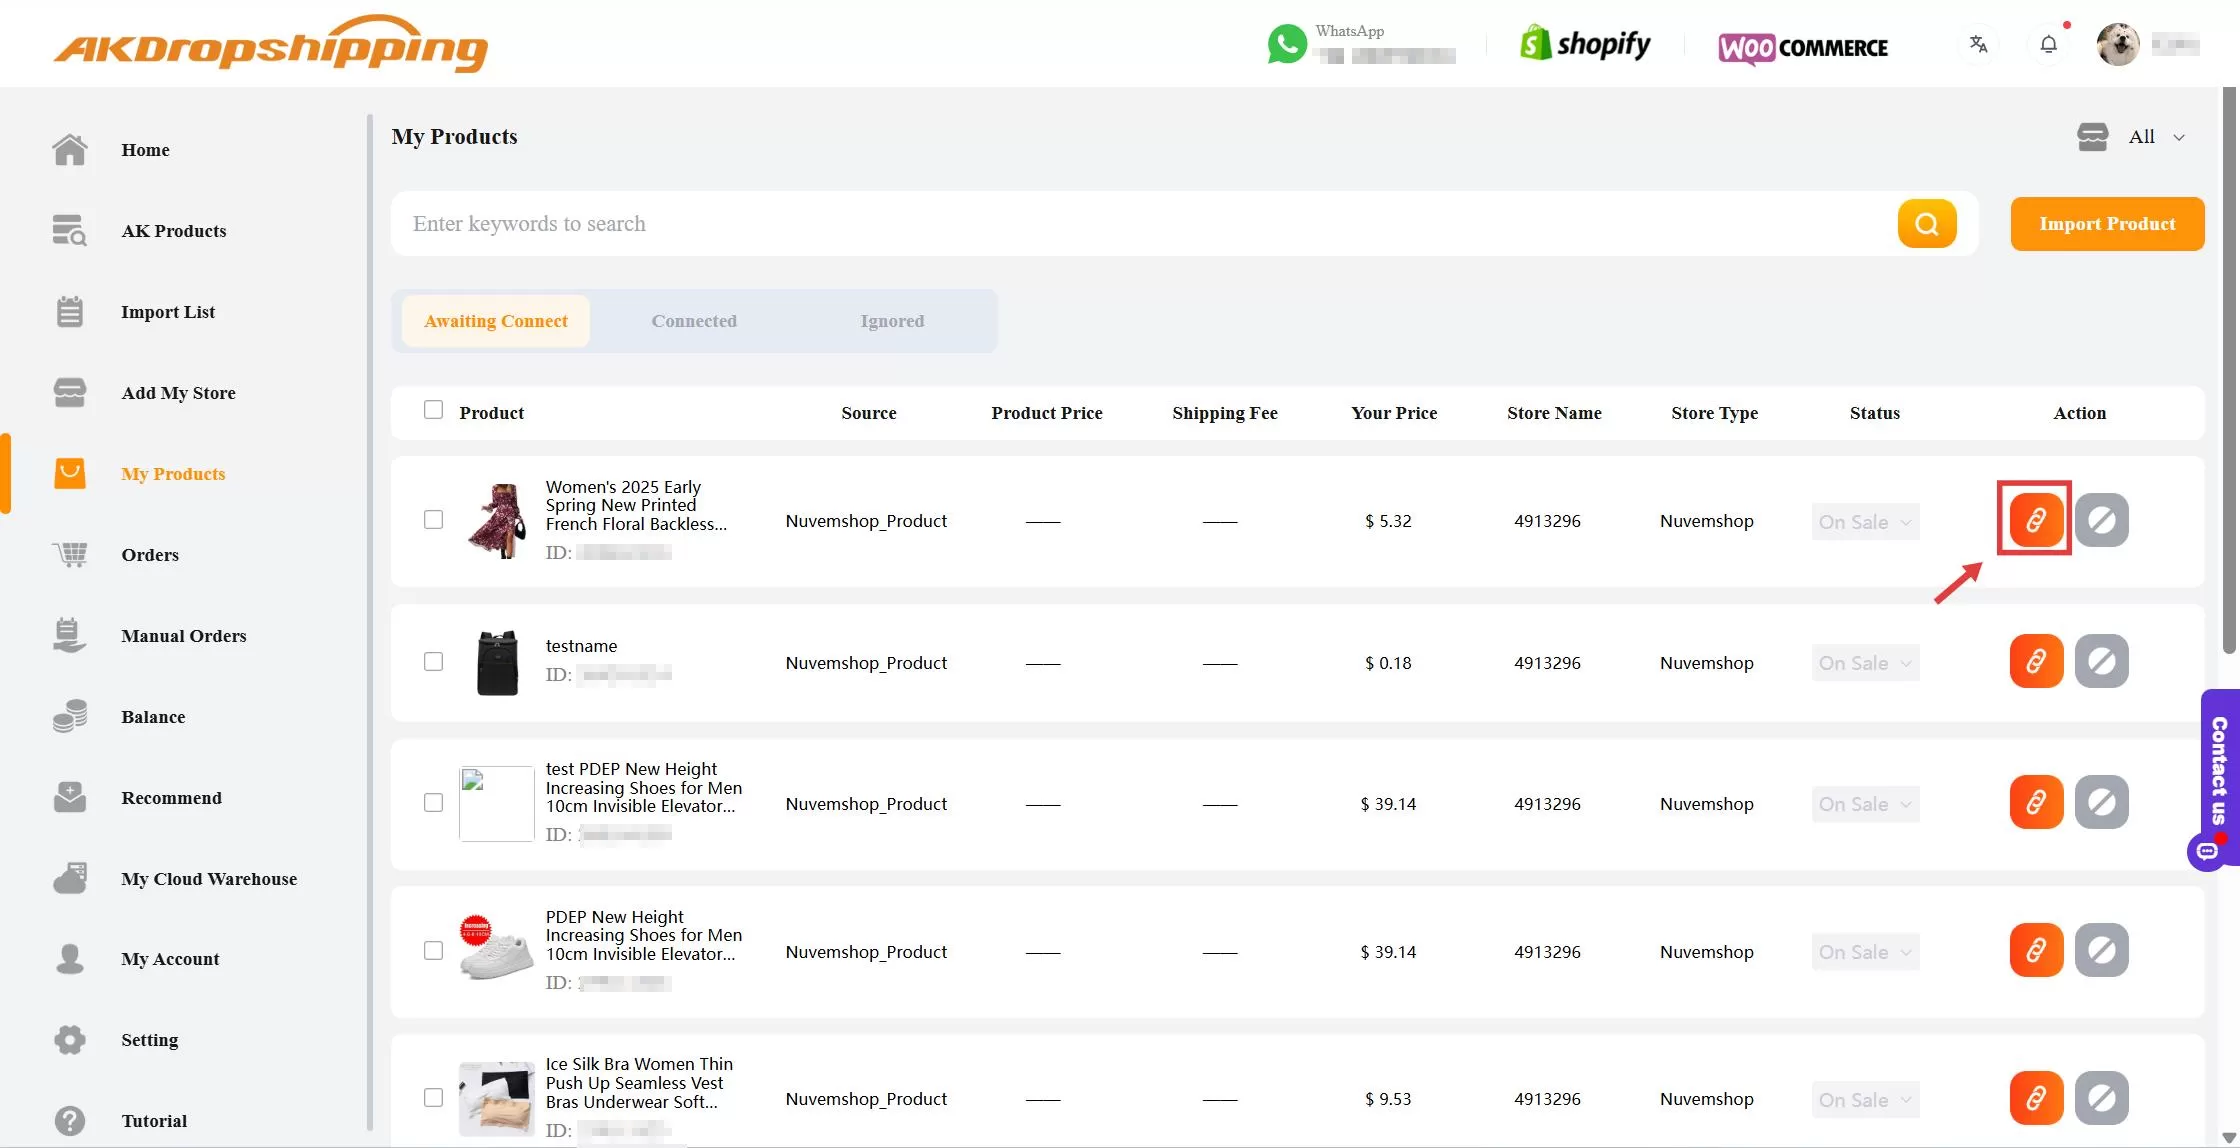Click the Import Product button

(2106, 223)
